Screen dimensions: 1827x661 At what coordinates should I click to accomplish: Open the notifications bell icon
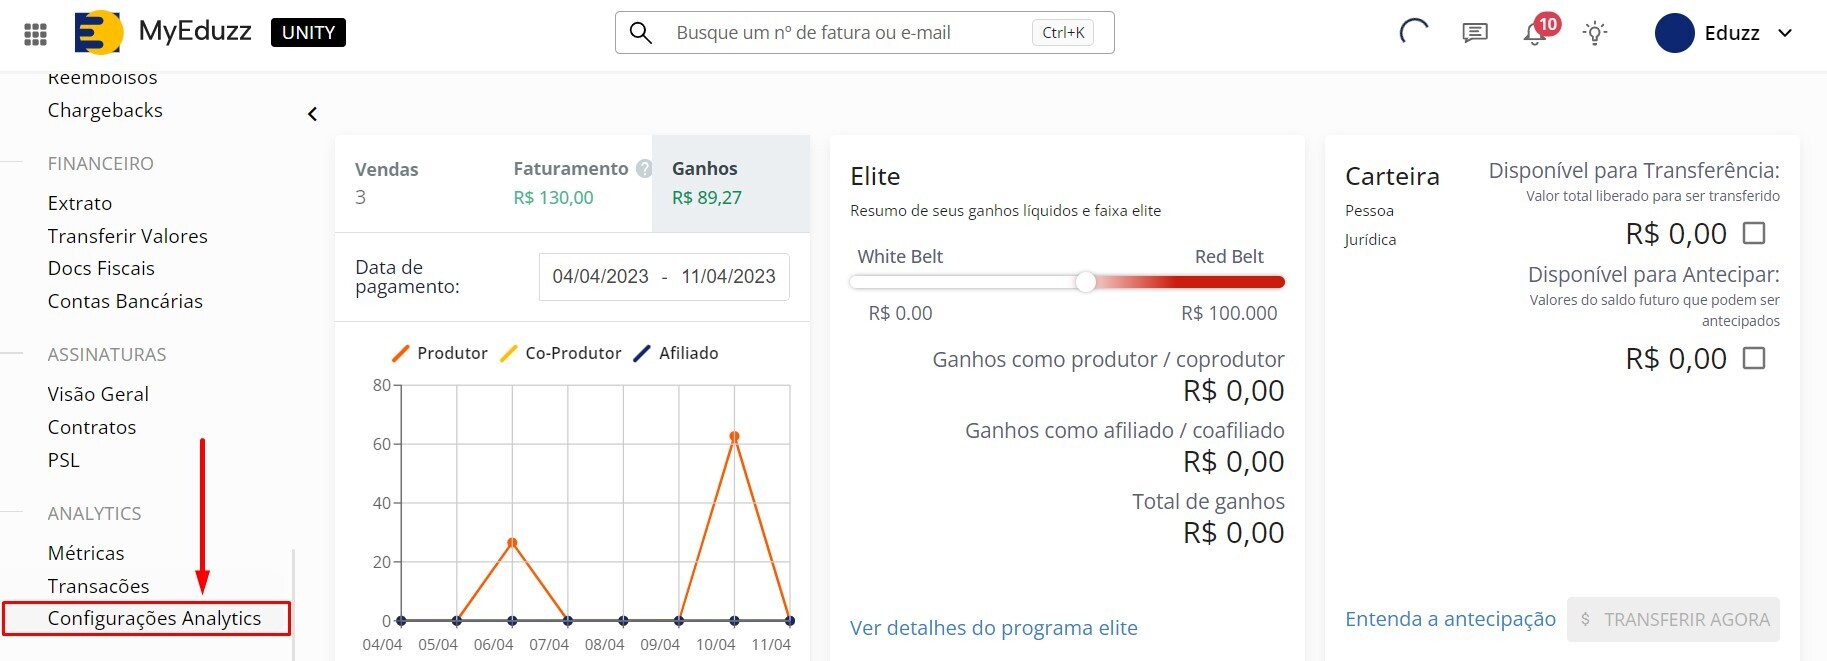(x=1535, y=34)
